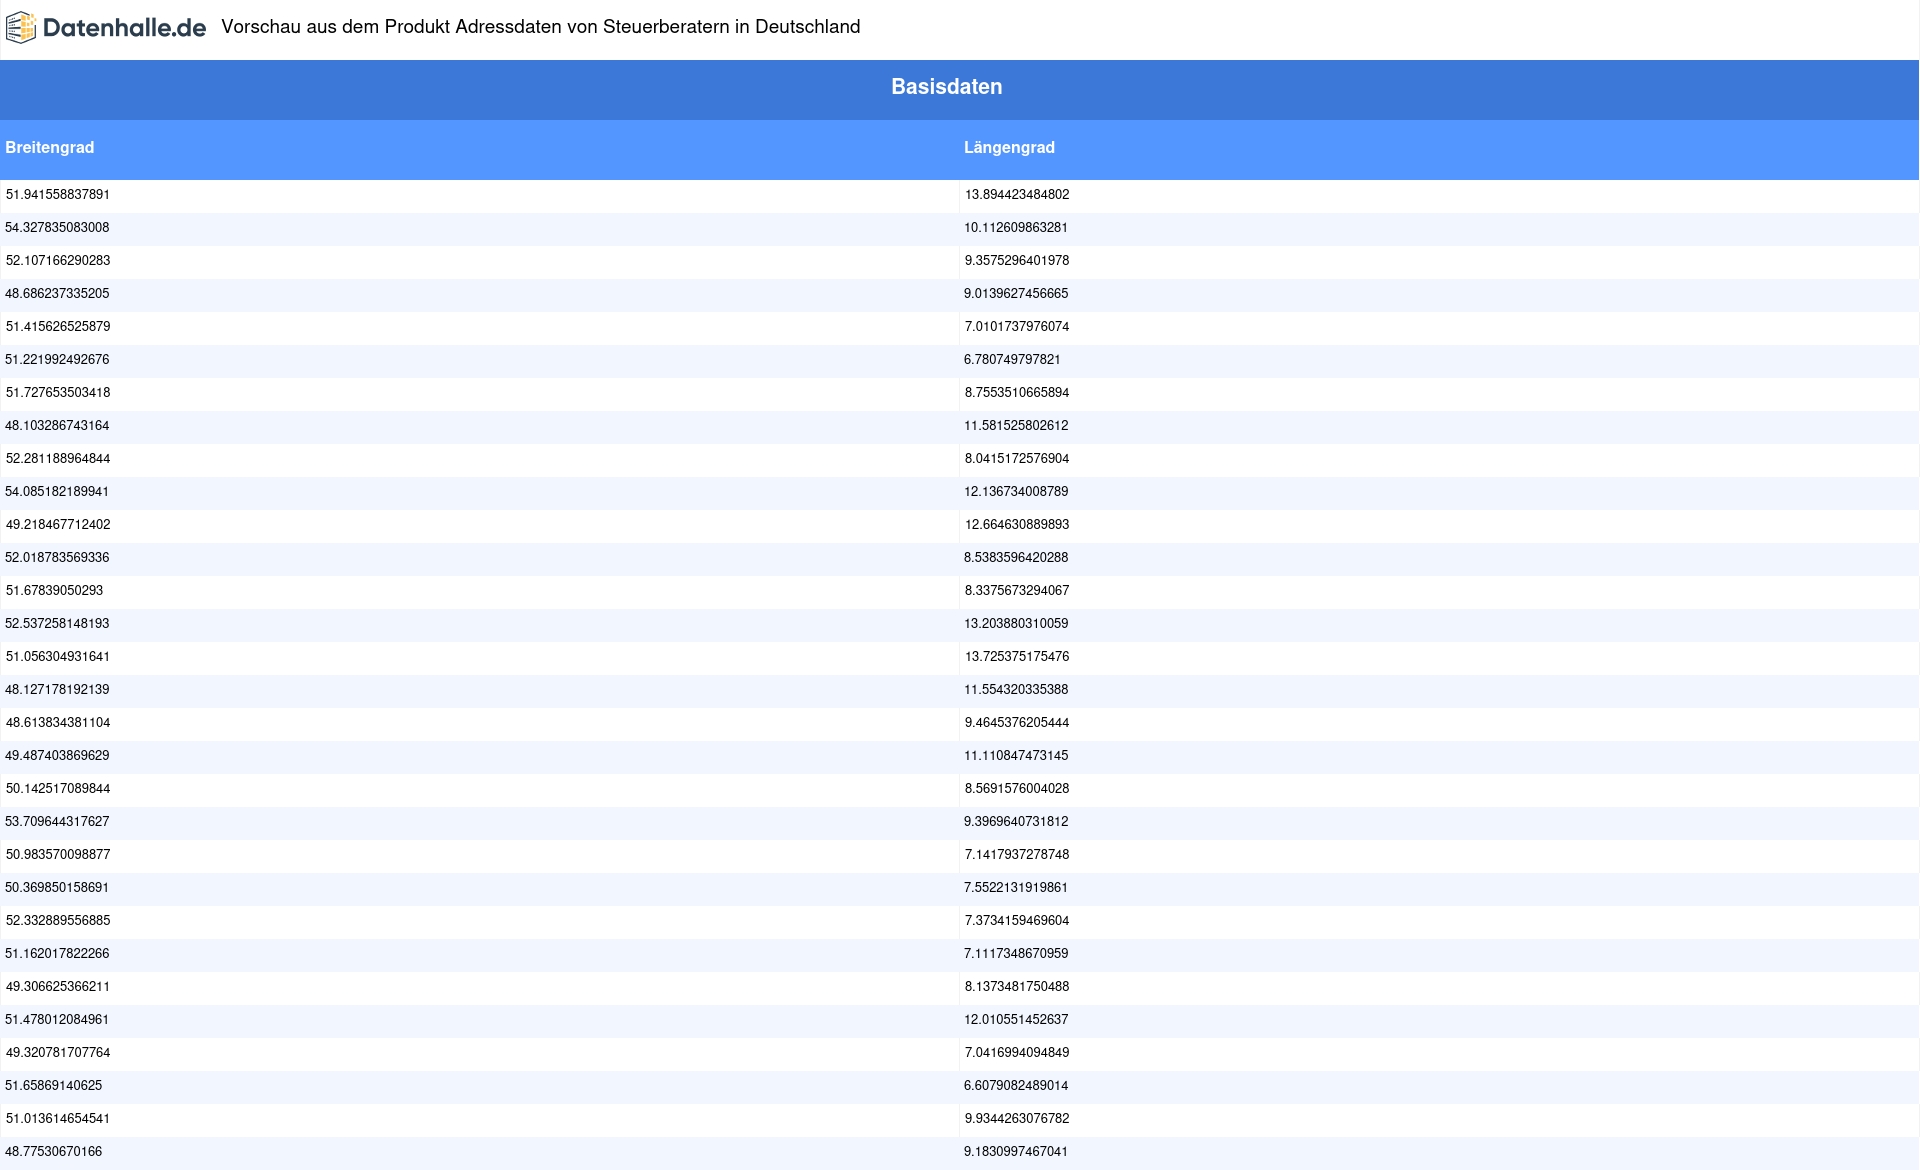This screenshot has height=1170, width=1920.
Task: Select latitude value 50.983570098877
Action: click(x=58, y=855)
